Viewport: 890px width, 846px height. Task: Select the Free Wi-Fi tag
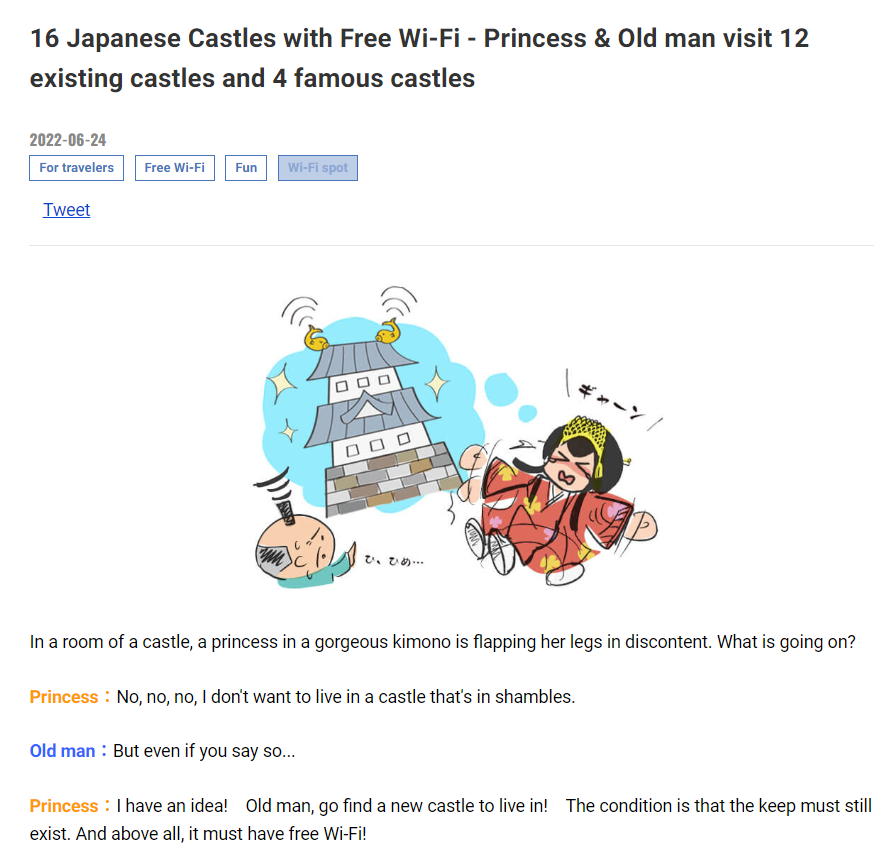pos(174,168)
